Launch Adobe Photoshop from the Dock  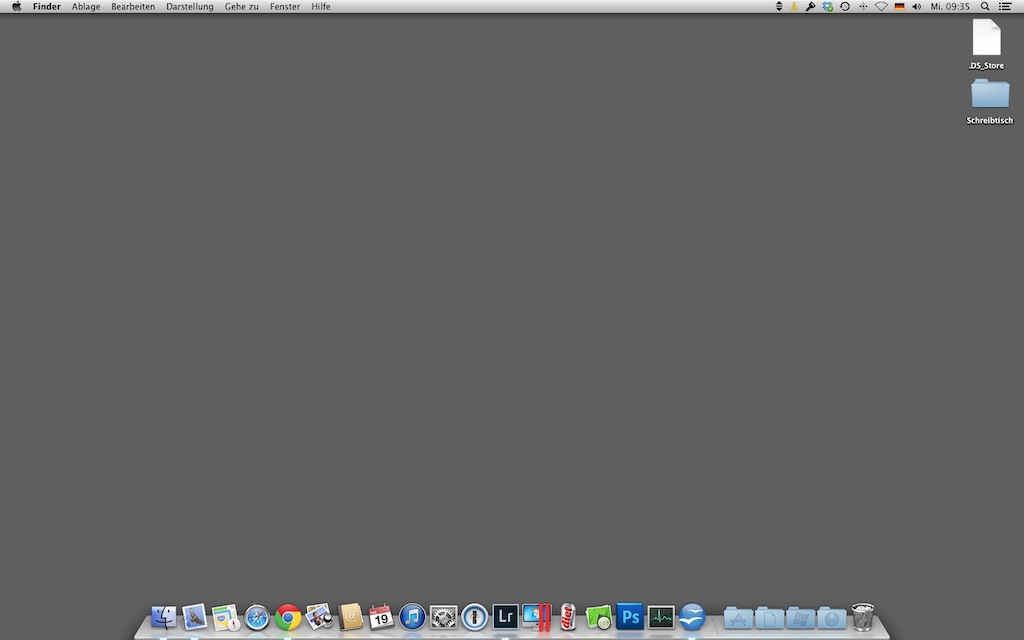[x=630, y=617]
